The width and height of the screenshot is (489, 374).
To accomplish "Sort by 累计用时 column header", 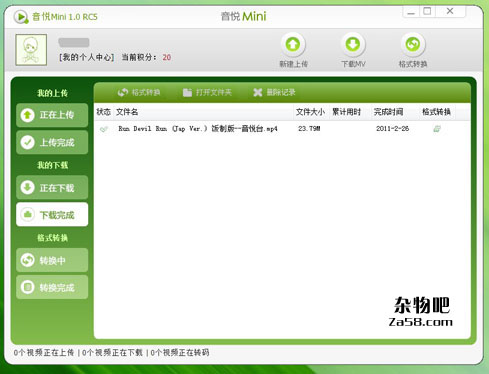I will click(347, 112).
